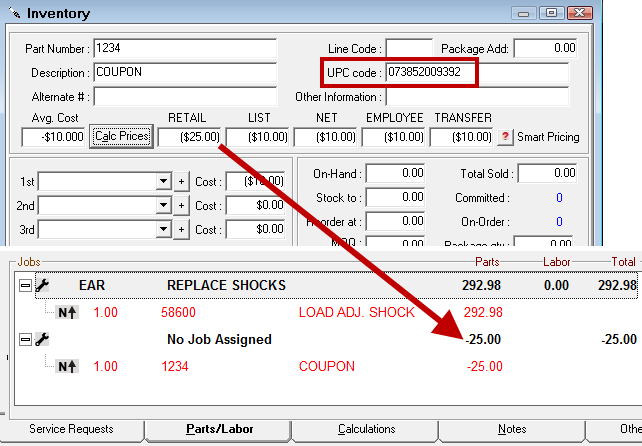Click the Inventory window title icon
The image size is (642, 446).
[x=14, y=13]
